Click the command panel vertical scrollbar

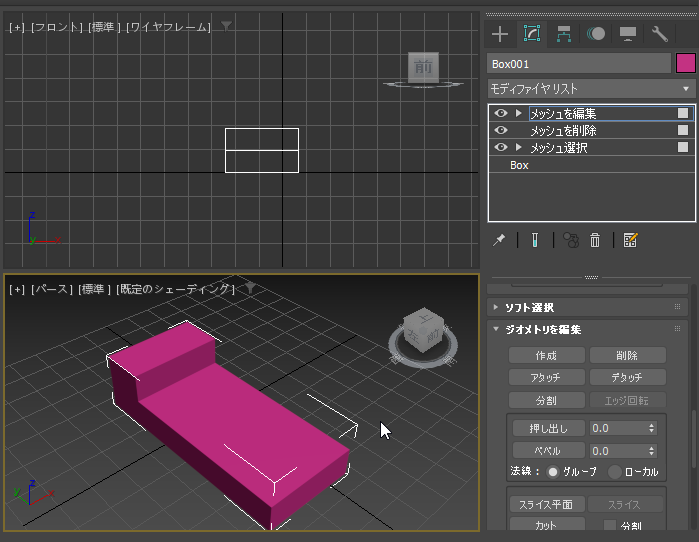(x=693, y=439)
